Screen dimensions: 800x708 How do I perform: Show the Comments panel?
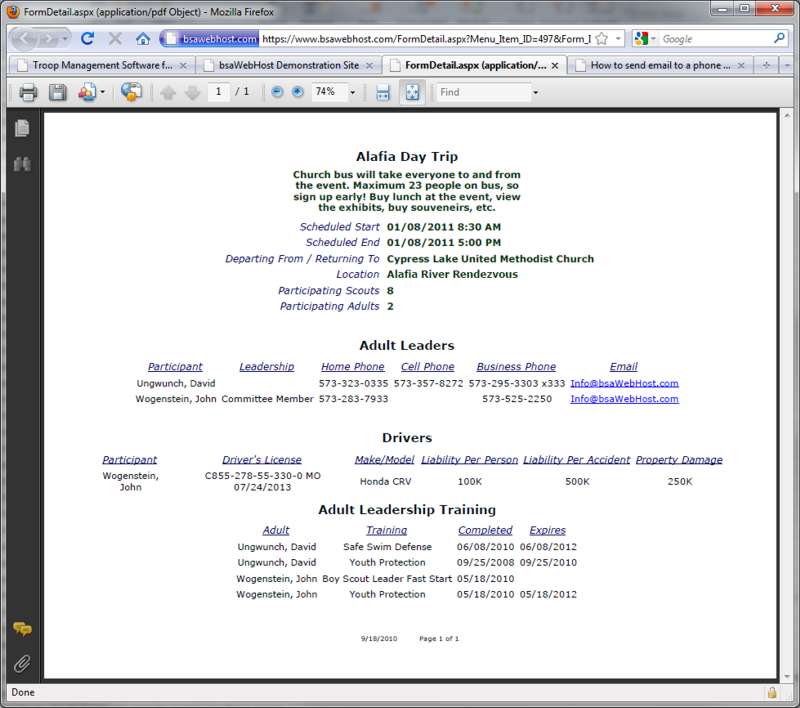22,629
